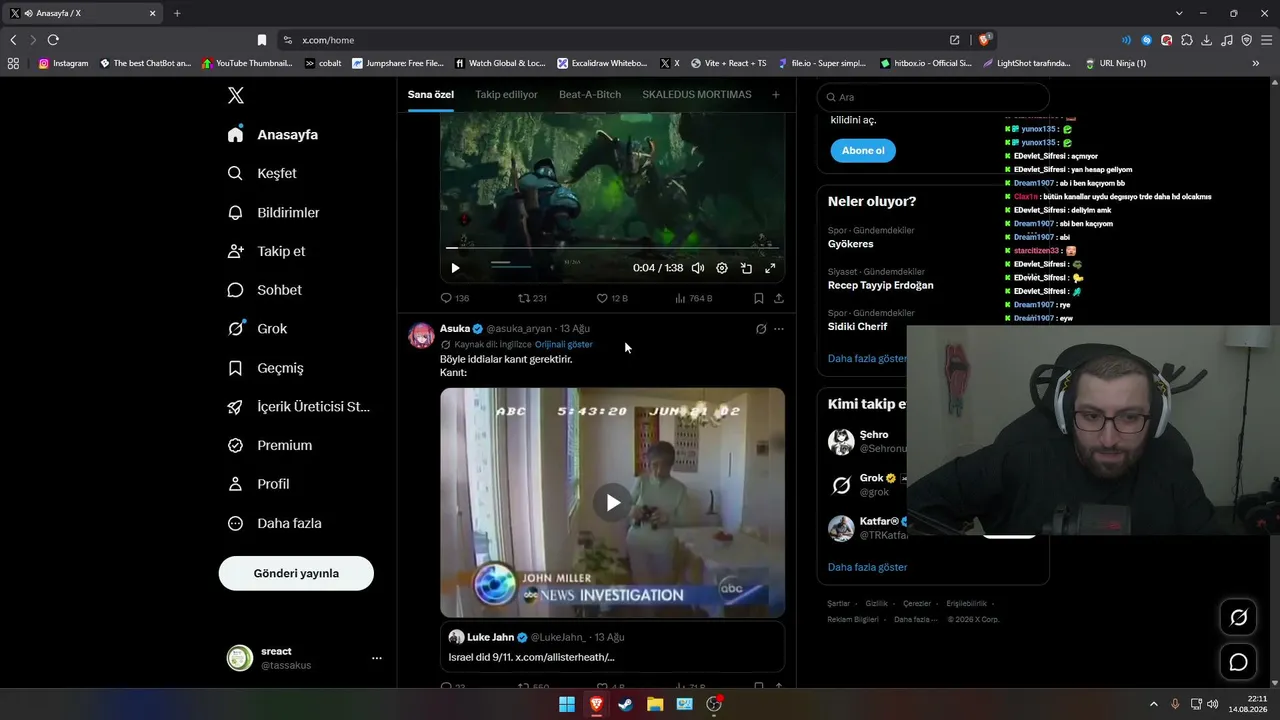Open the Sidiki Cherif trend

(x=857, y=326)
